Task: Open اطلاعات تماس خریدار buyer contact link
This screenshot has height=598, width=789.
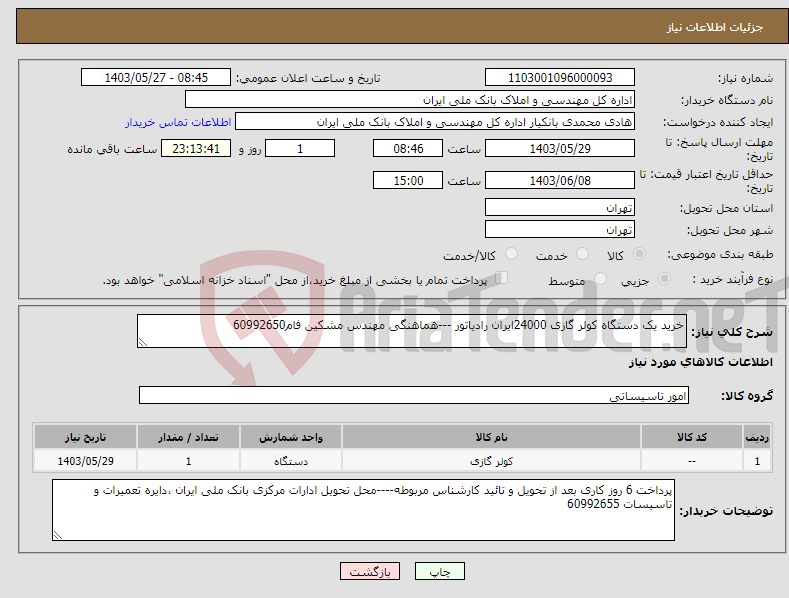Action: click(178, 122)
